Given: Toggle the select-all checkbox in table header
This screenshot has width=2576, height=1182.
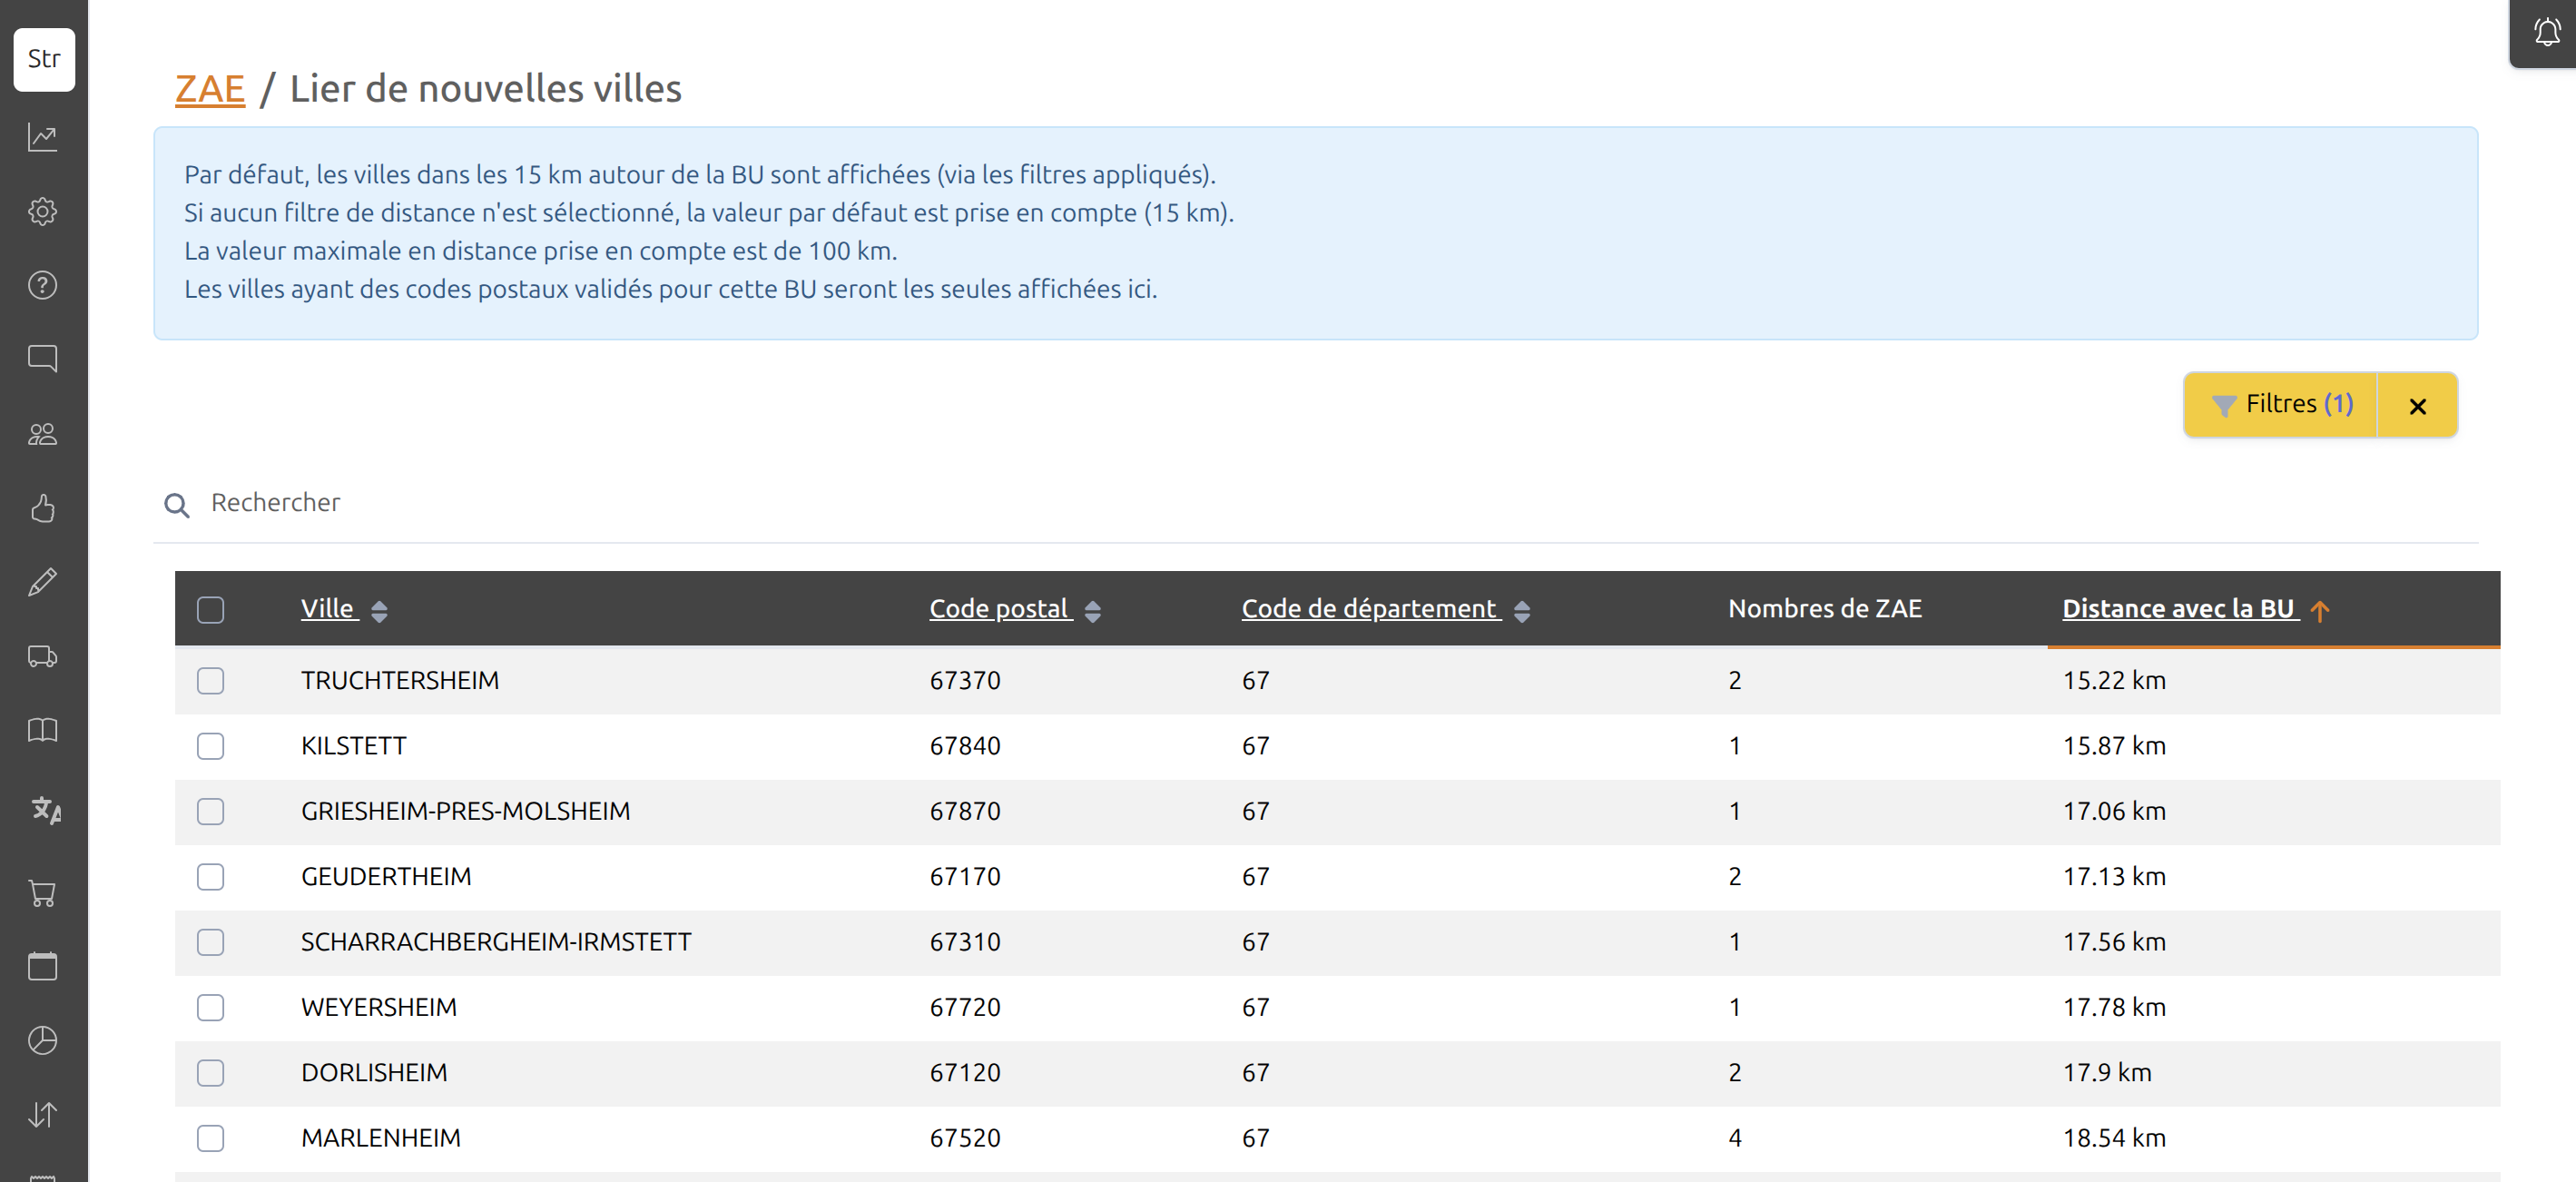Looking at the screenshot, I should 210,609.
